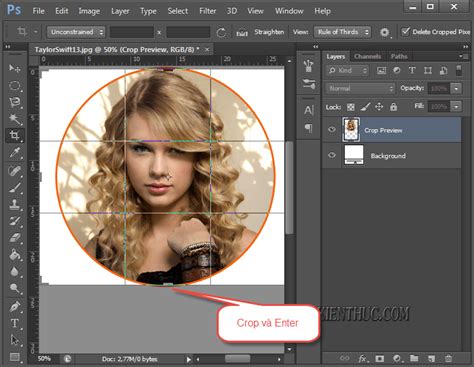Select the Move tool

click(x=14, y=68)
